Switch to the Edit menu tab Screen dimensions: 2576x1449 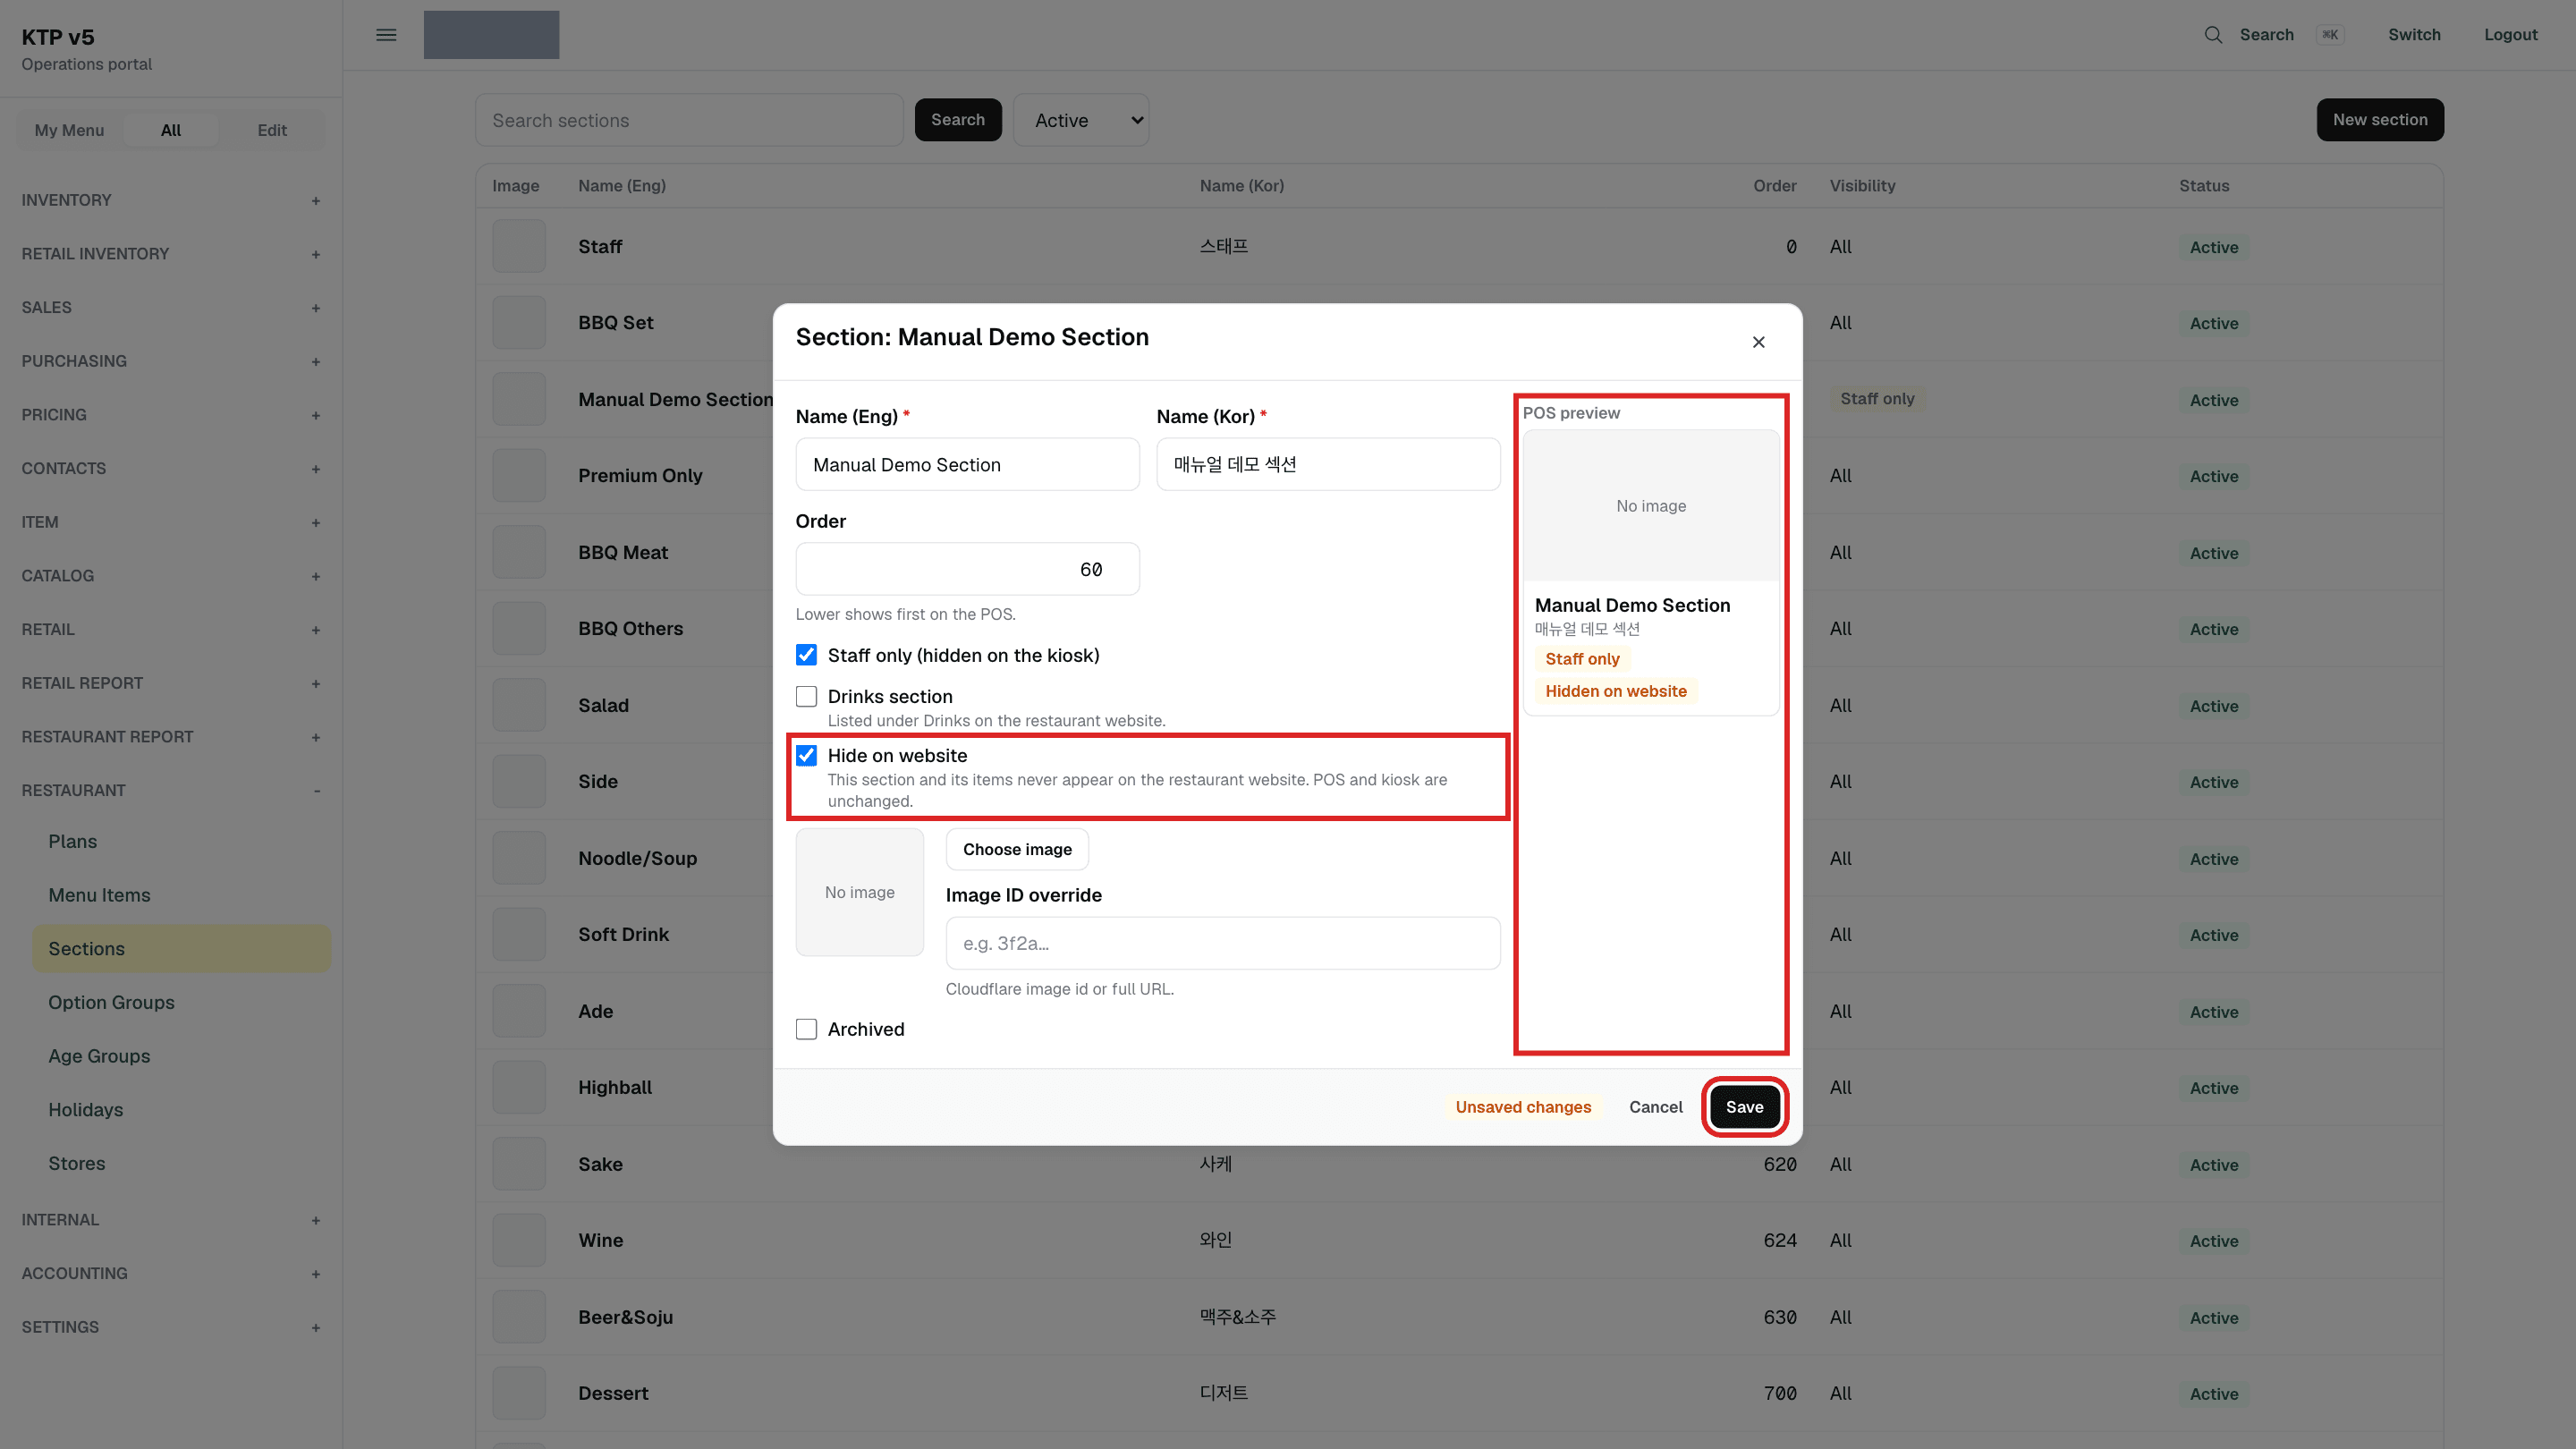tap(272, 130)
